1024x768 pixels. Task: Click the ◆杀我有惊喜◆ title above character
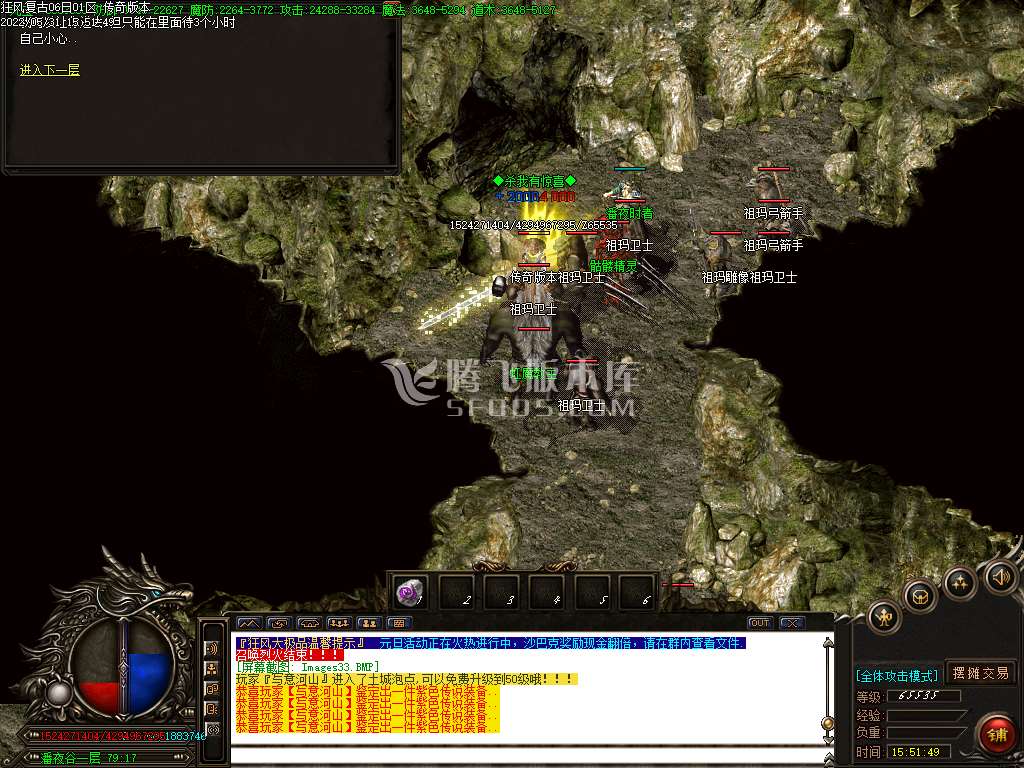click(x=535, y=181)
